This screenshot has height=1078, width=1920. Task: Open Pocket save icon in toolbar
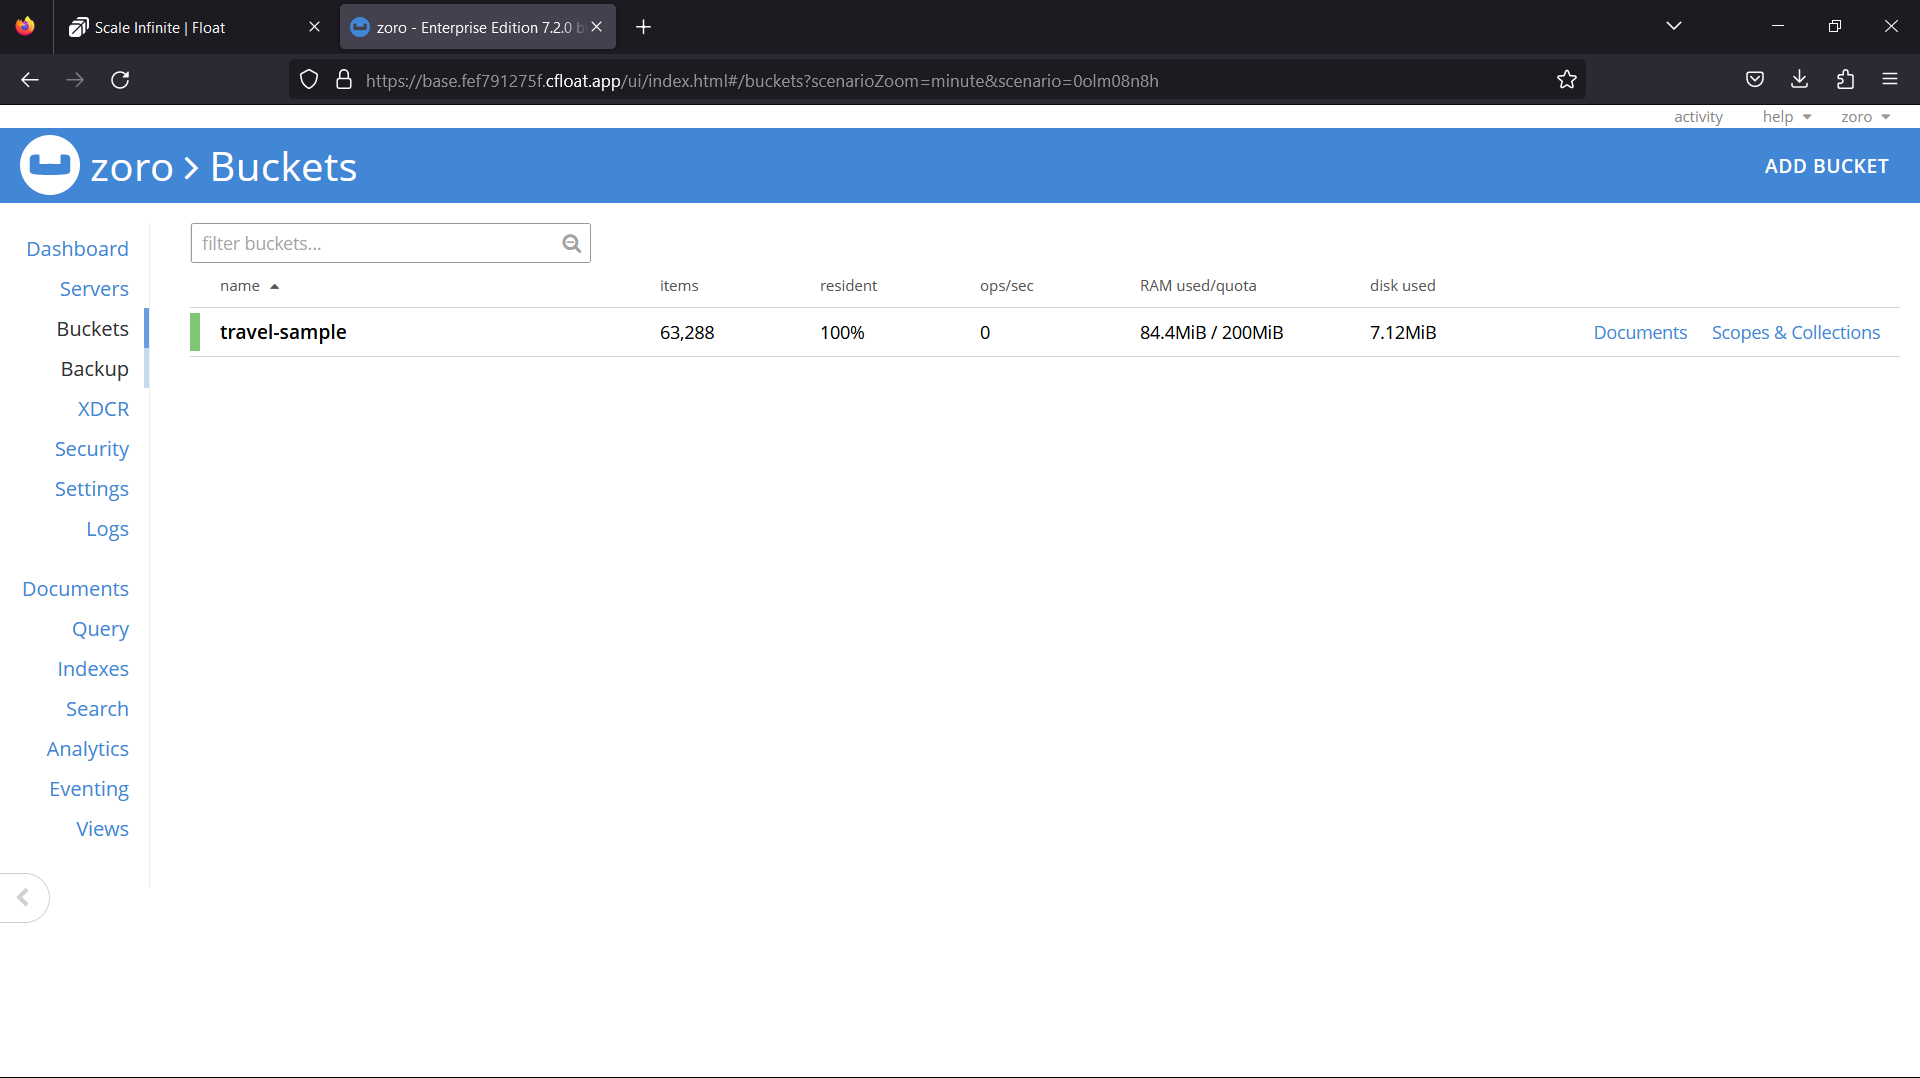click(1755, 80)
